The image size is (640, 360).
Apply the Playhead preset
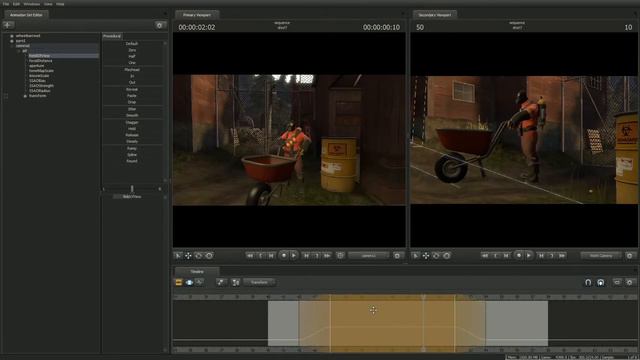pos(132,70)
